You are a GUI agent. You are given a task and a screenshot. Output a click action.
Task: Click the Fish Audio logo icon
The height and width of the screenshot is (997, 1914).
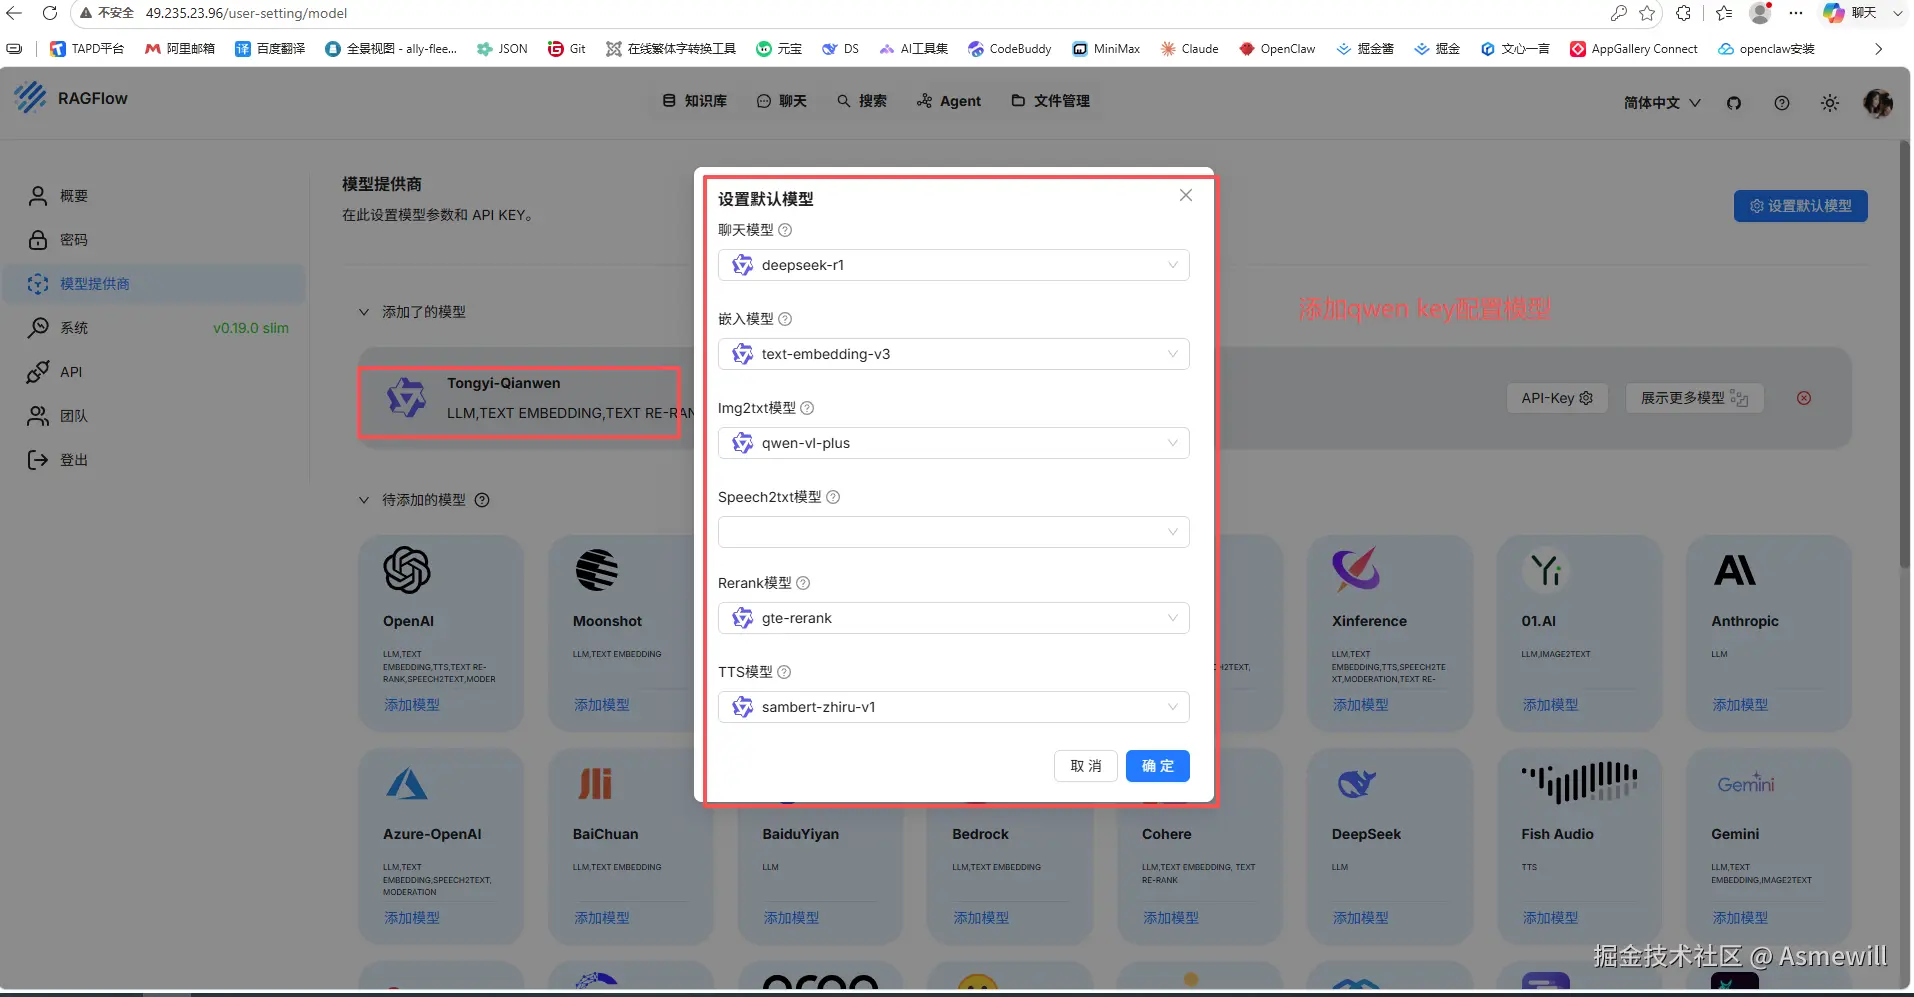pyautogui.click(x=1579, y=782)
